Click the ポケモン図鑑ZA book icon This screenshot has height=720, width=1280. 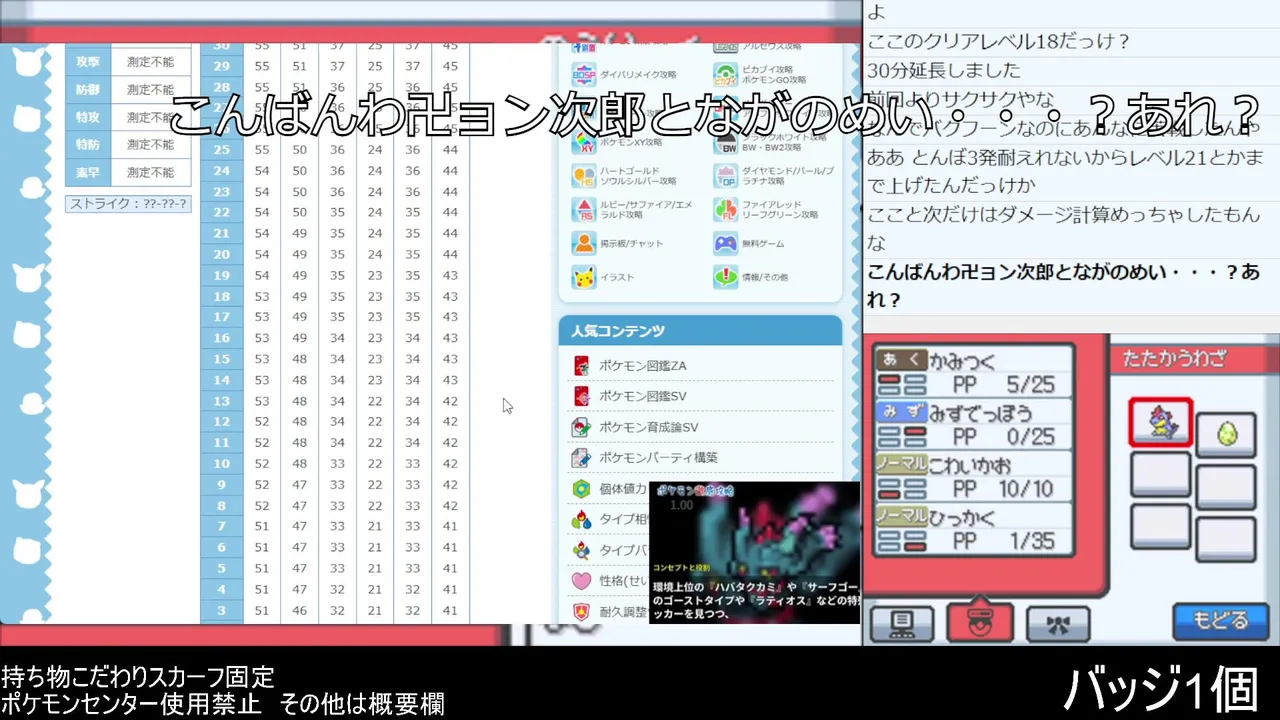pyautogui.click(x=581, y=366)
